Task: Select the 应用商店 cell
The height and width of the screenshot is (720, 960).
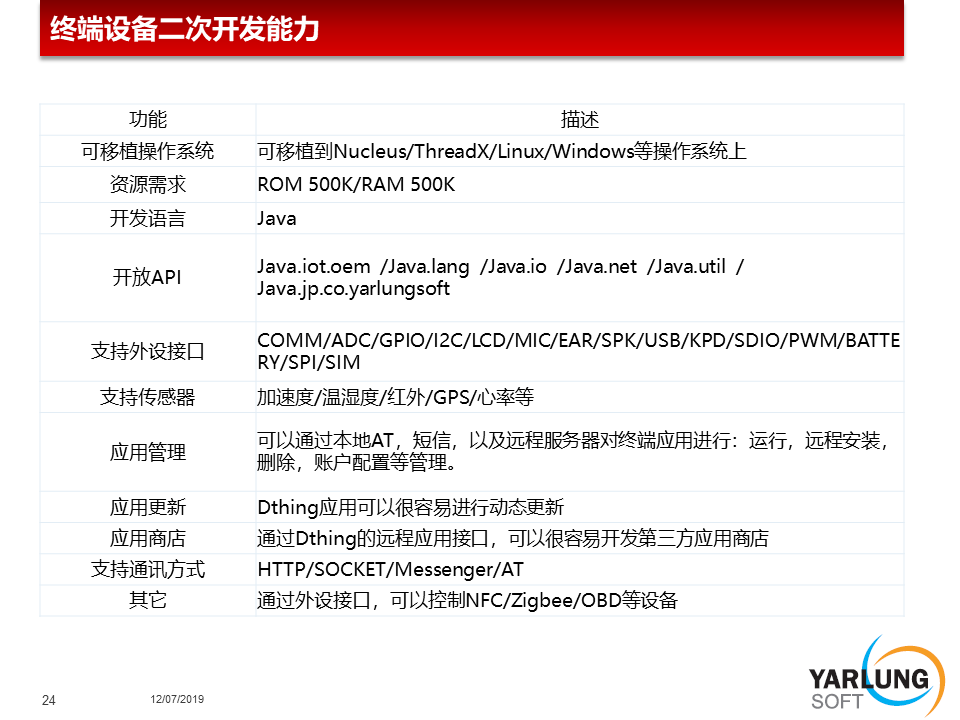Action: pyautogui.click(x=148, y=538)
